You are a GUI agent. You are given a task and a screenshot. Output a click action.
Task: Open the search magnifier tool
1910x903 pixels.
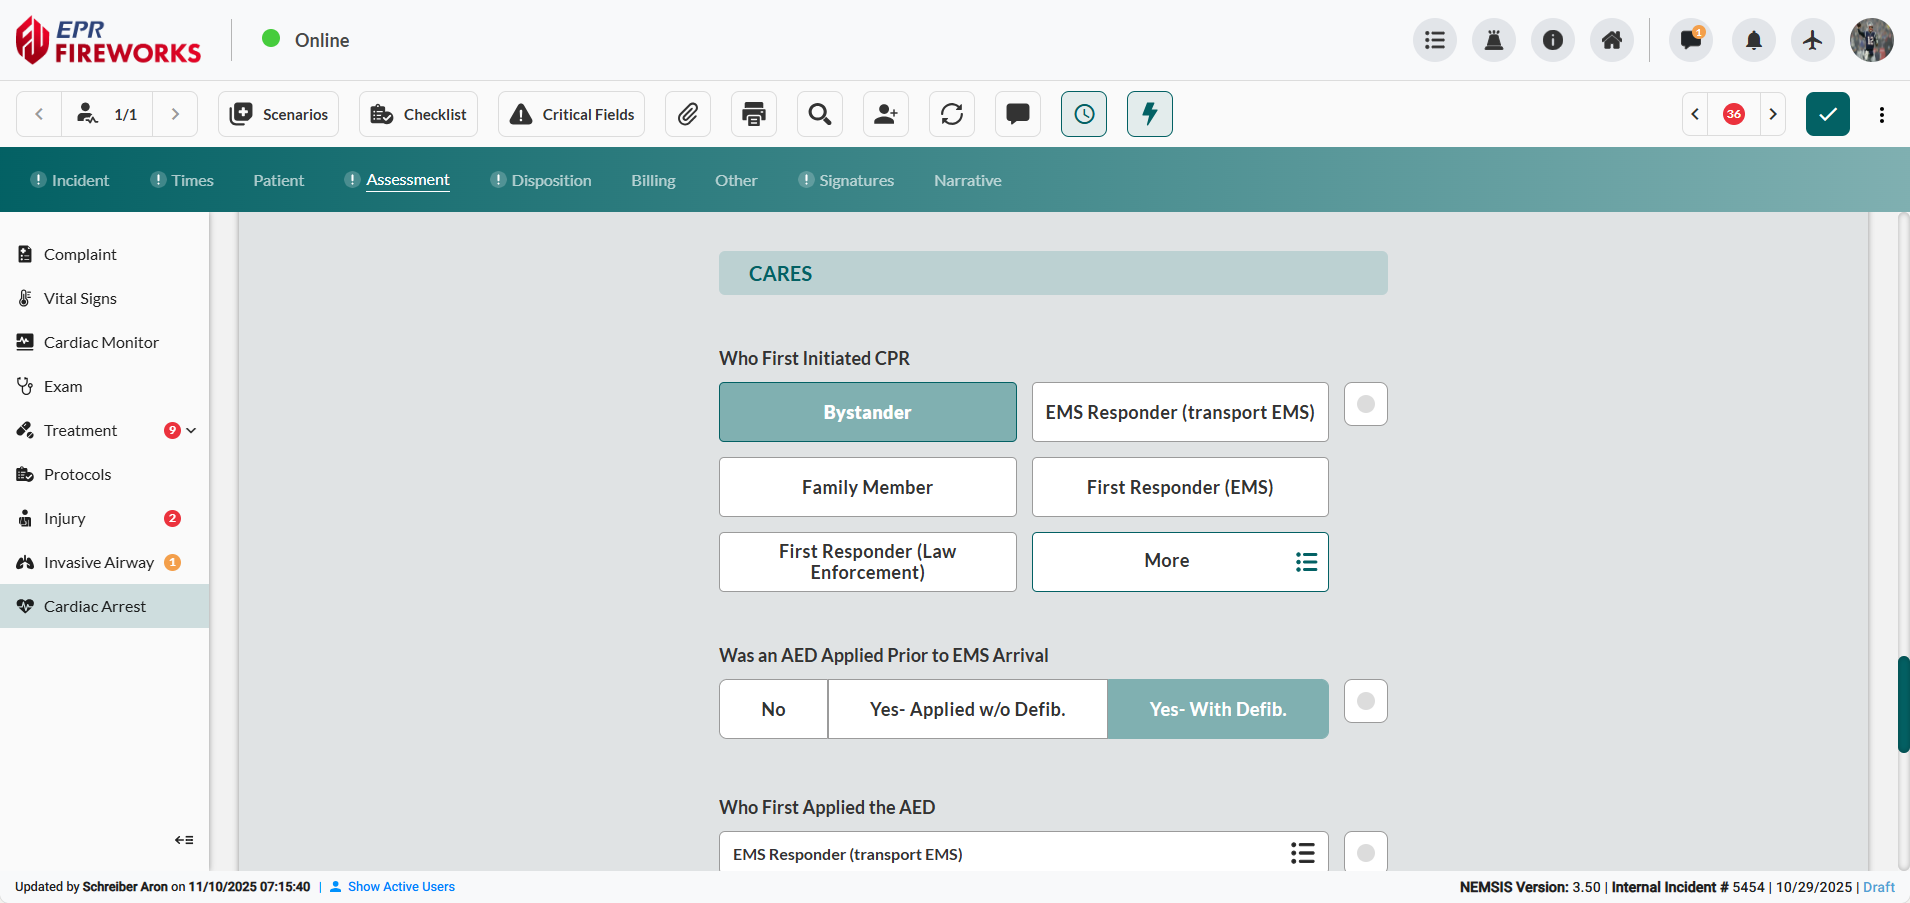click(x=820, y=114)
